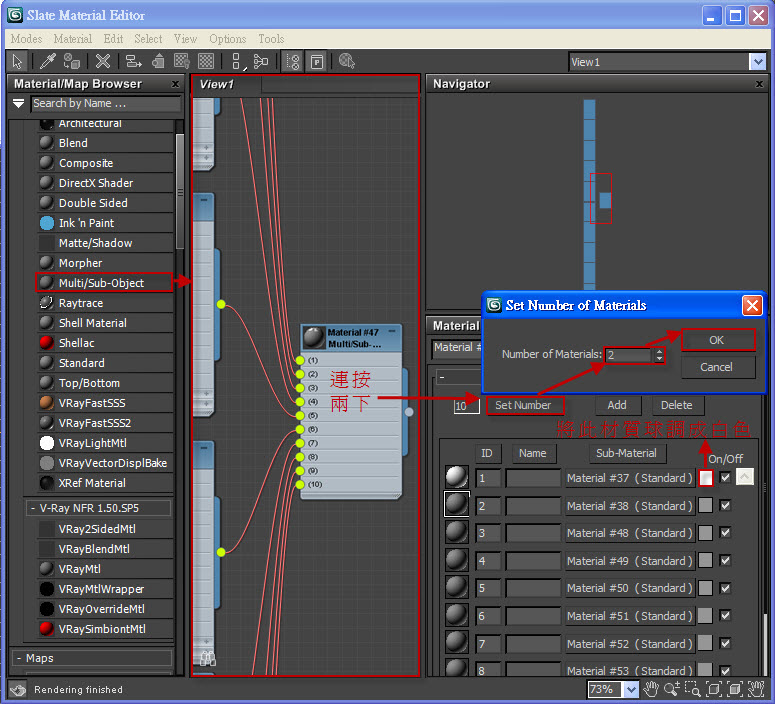Image resolution: width=775 pixels, height=704 pixels.
Task: Toggle On/Off checkbox for Material #50
Action: (726, 588)
